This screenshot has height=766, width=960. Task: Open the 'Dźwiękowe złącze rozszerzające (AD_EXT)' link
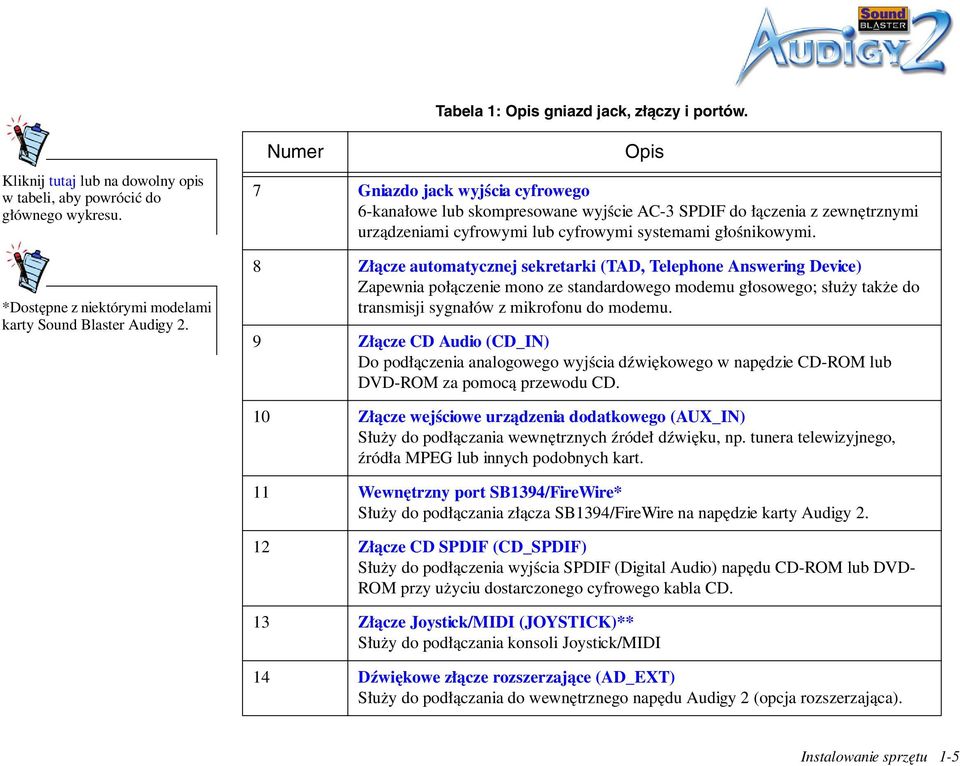[x=516, y=677]
